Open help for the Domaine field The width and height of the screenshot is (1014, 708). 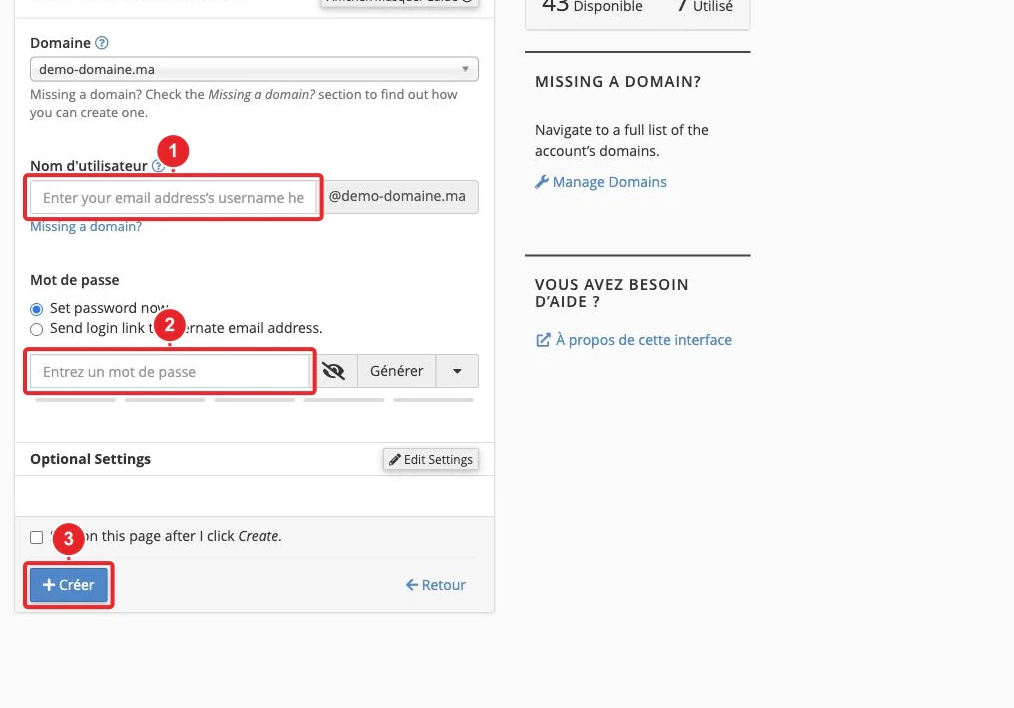(102, 43)
